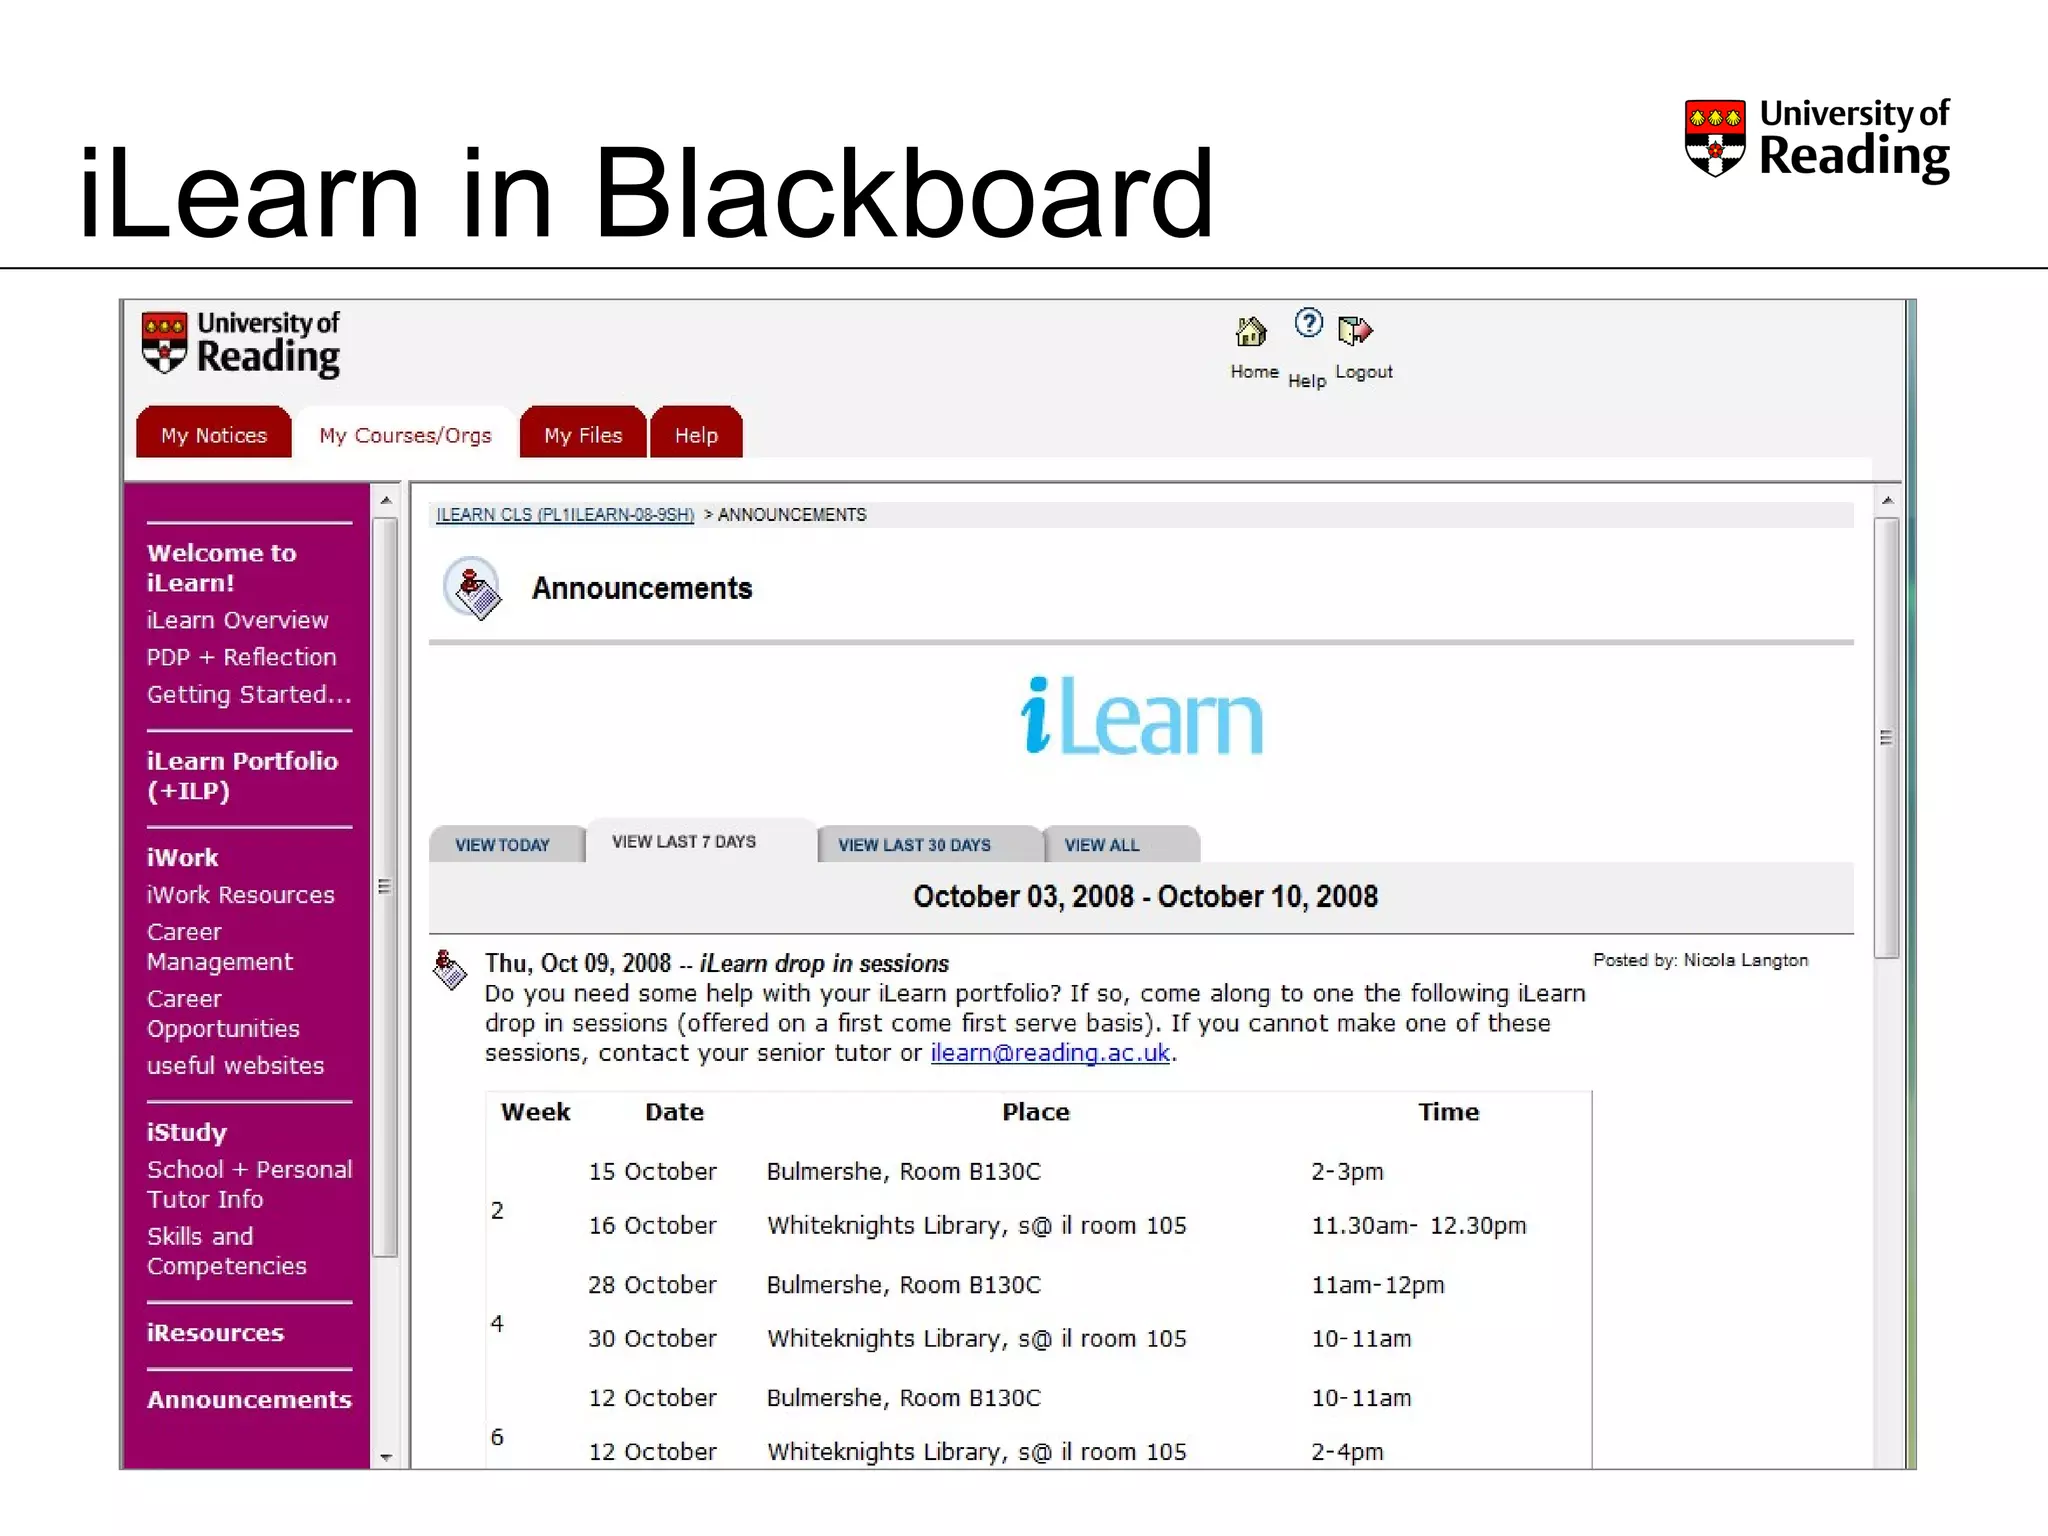2048x1536 pixels.
Task: Switch to My Courses/Orgs tab
Action: coord(405,435)
